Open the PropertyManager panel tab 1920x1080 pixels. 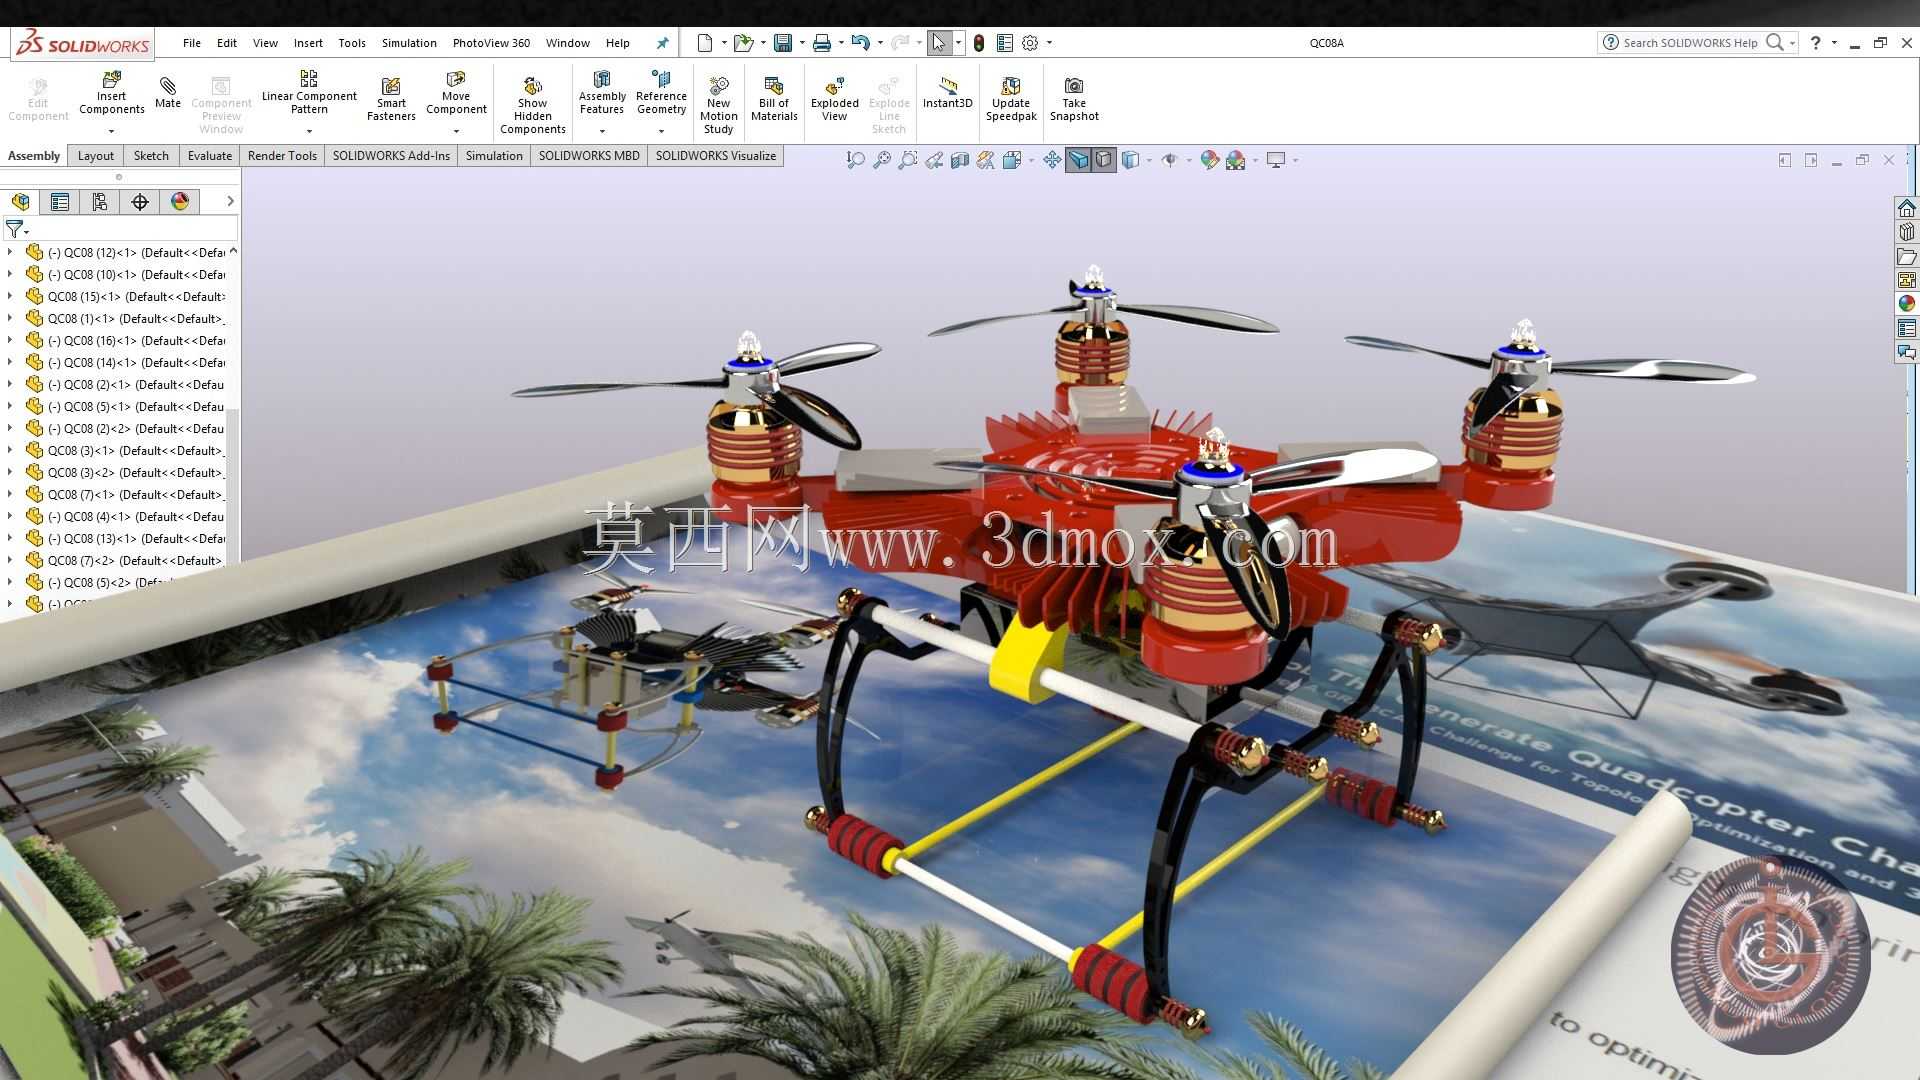pyautogui.click(x=60, y=202)
